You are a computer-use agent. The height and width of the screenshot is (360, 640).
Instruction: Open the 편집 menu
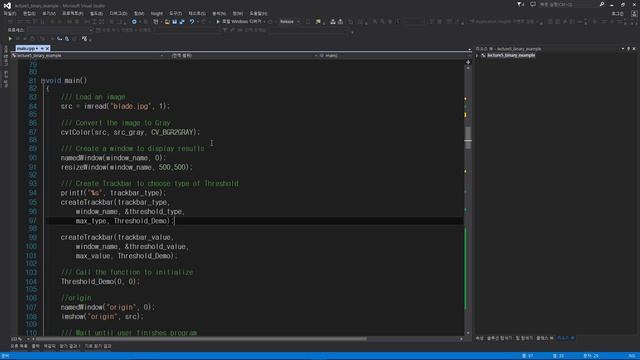(x=29, y=13)
